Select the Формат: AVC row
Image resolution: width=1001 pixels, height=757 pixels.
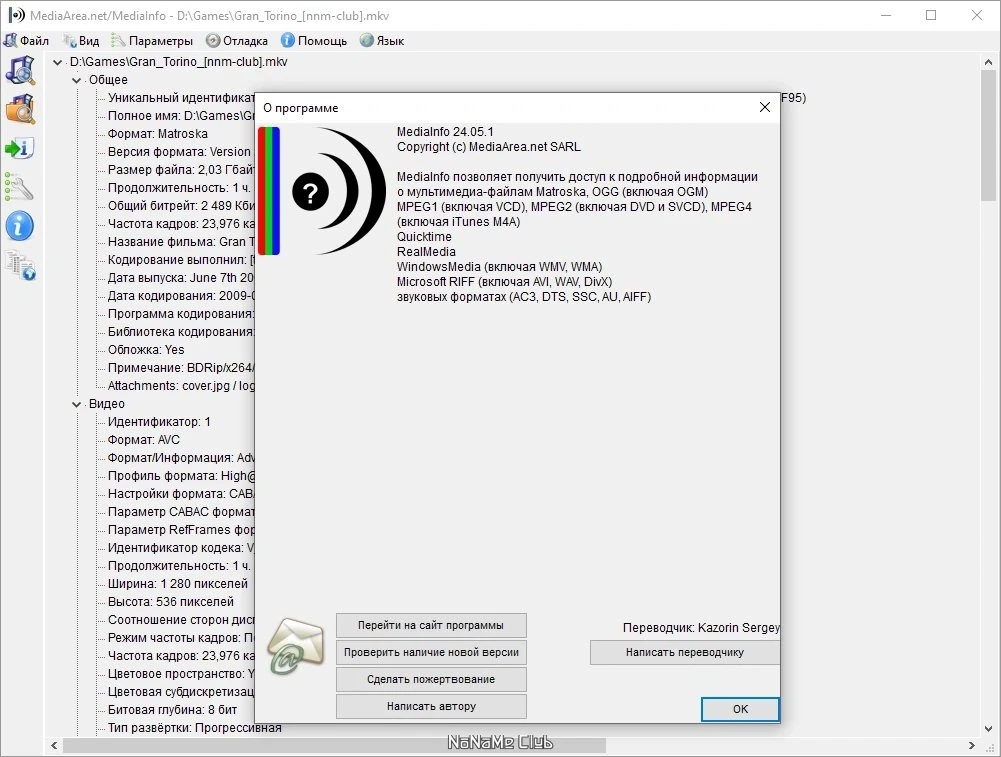pos(144,440)
